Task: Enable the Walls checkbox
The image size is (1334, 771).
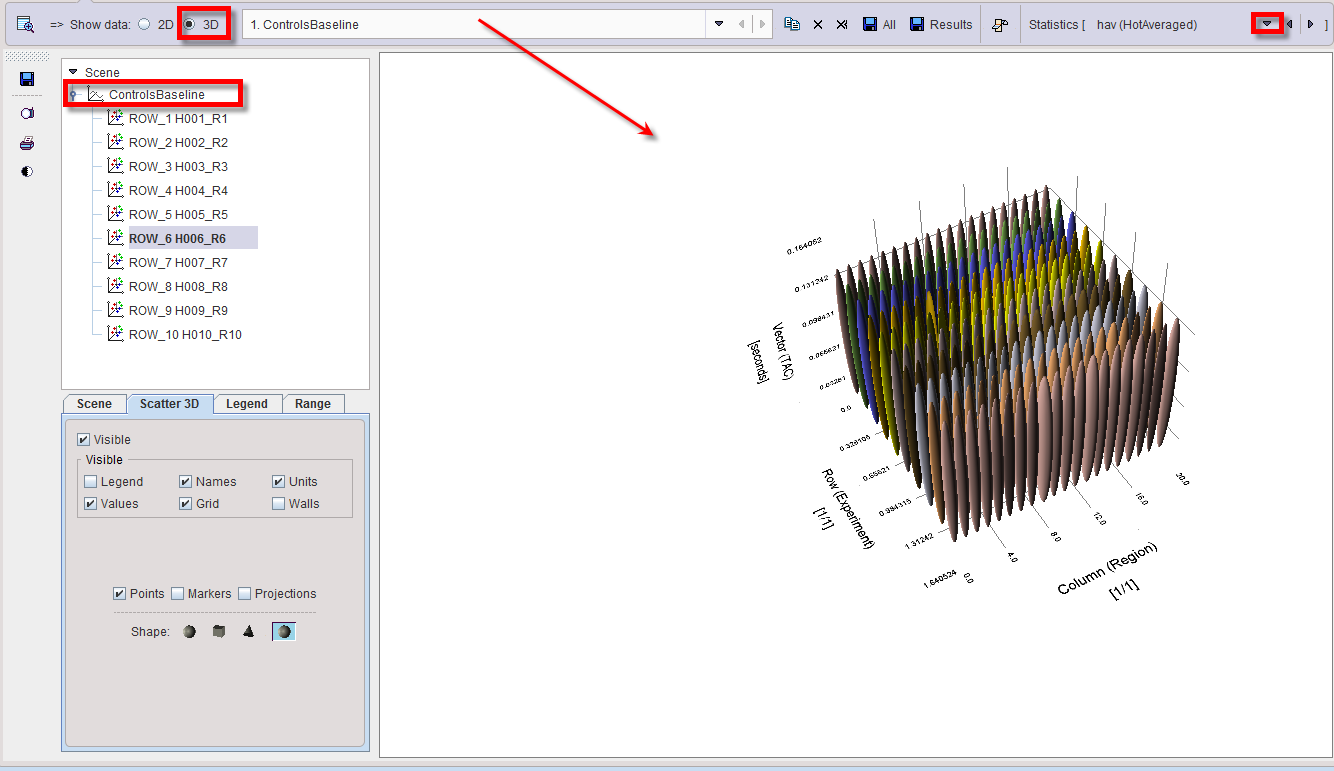Action: coord(279,504)
